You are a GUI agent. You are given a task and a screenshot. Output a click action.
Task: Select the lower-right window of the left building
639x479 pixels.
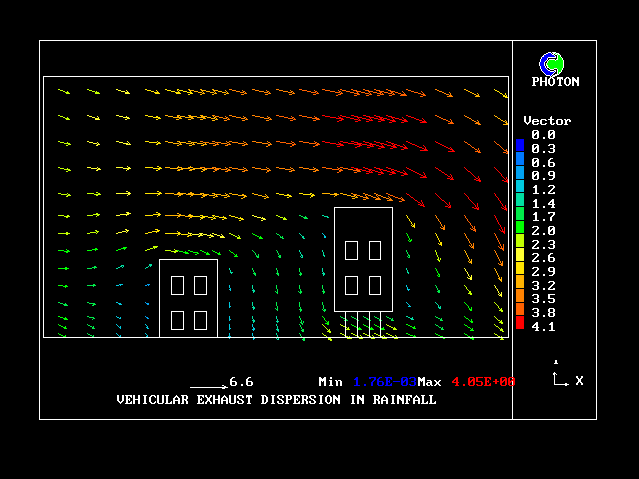click(200, 320)
